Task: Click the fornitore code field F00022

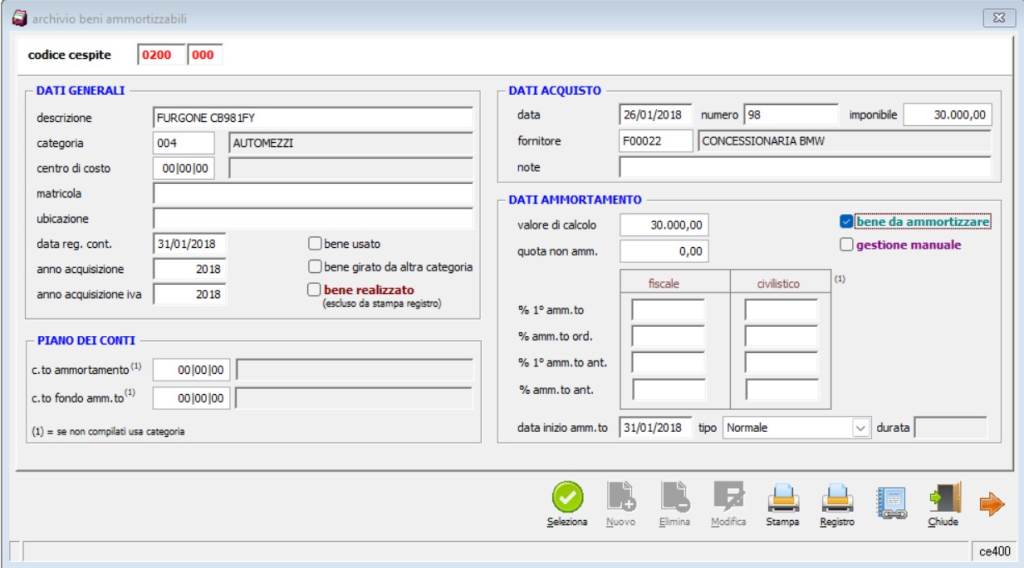Action: pyautogui.click(x=656, y=141)
